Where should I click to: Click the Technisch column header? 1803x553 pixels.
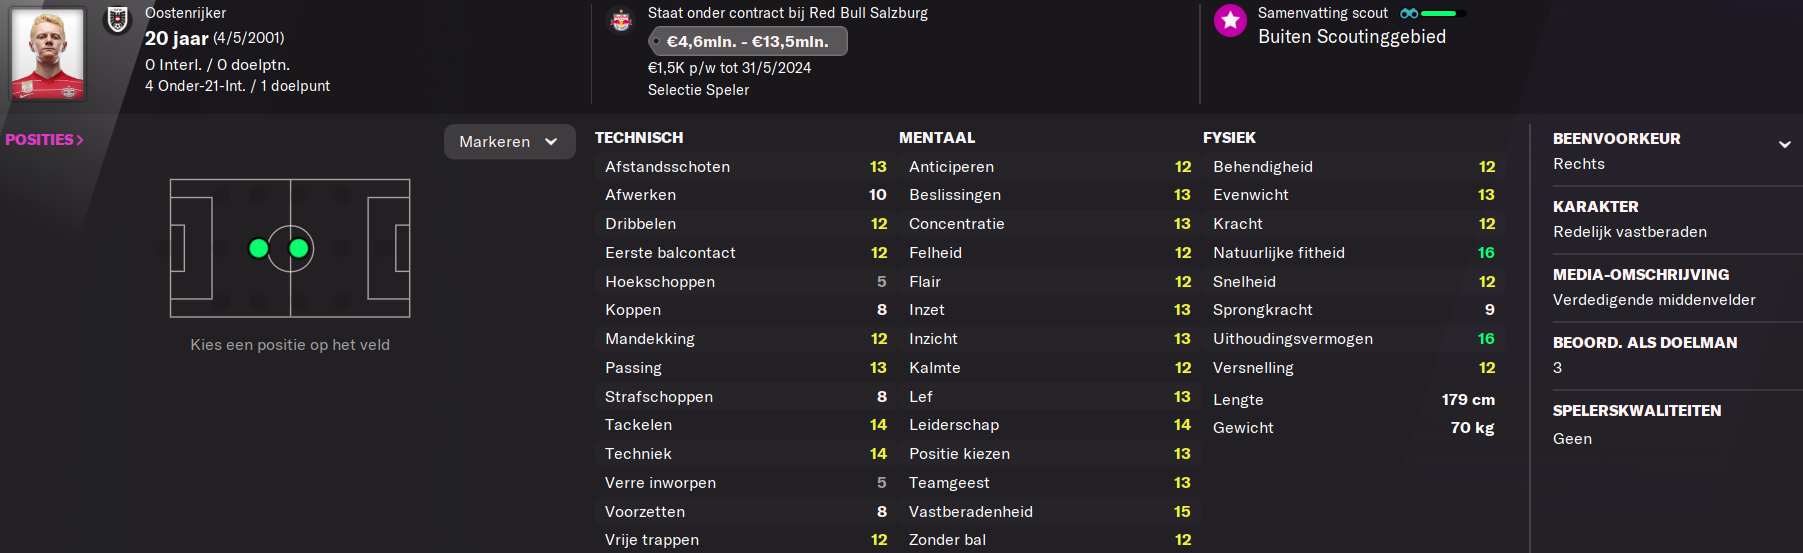pyautogui.click(x=639, y=138)
